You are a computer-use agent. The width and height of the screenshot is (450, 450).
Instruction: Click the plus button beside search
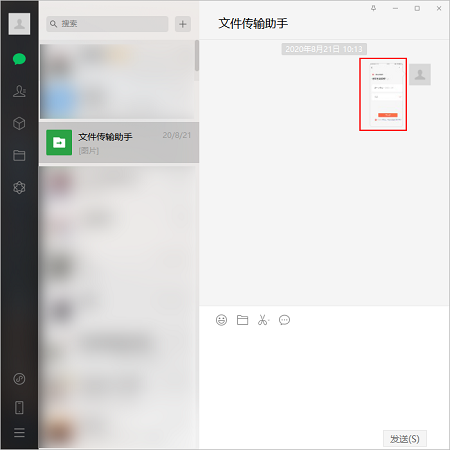pos(183,24)
